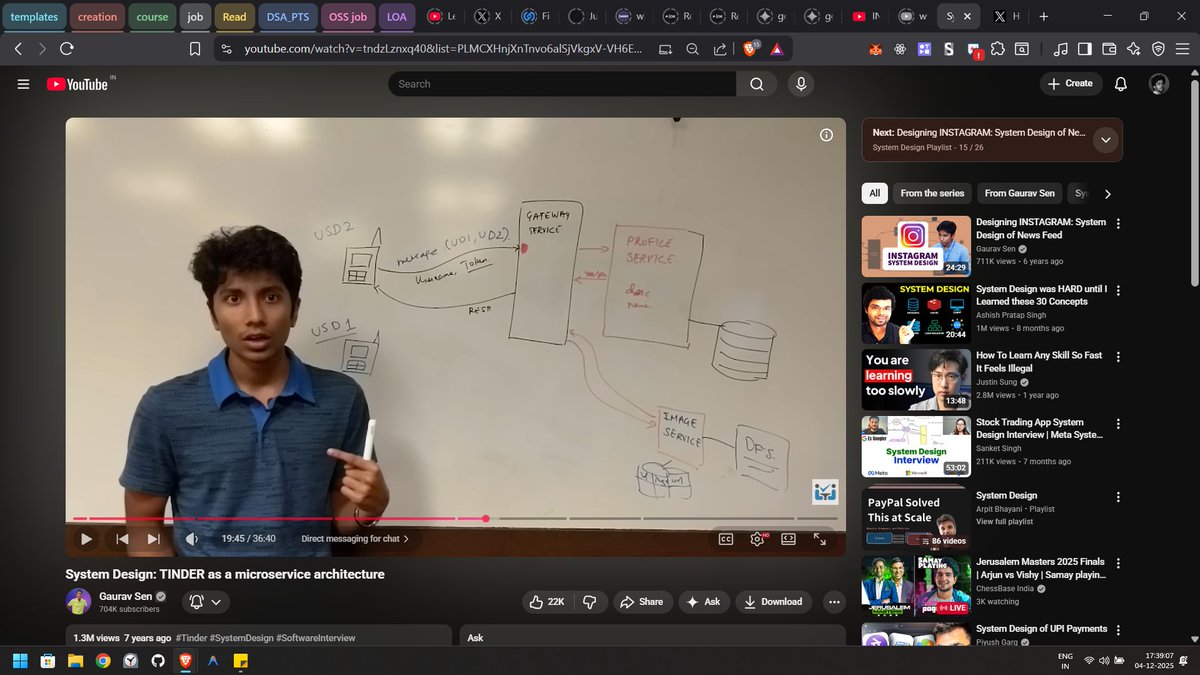
Task: Expand the Next up playlist panel
Action: point(1105,140)
